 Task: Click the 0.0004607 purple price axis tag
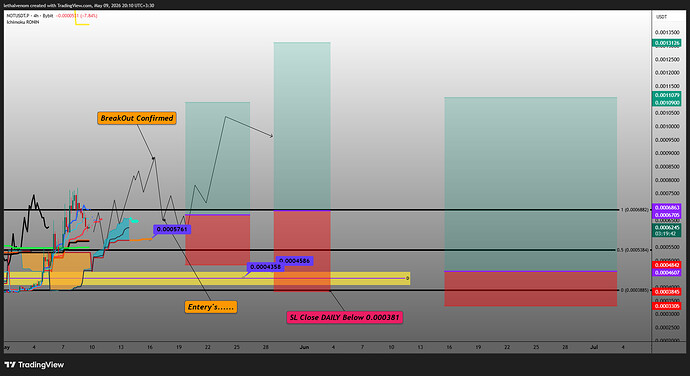pos(667,273)
